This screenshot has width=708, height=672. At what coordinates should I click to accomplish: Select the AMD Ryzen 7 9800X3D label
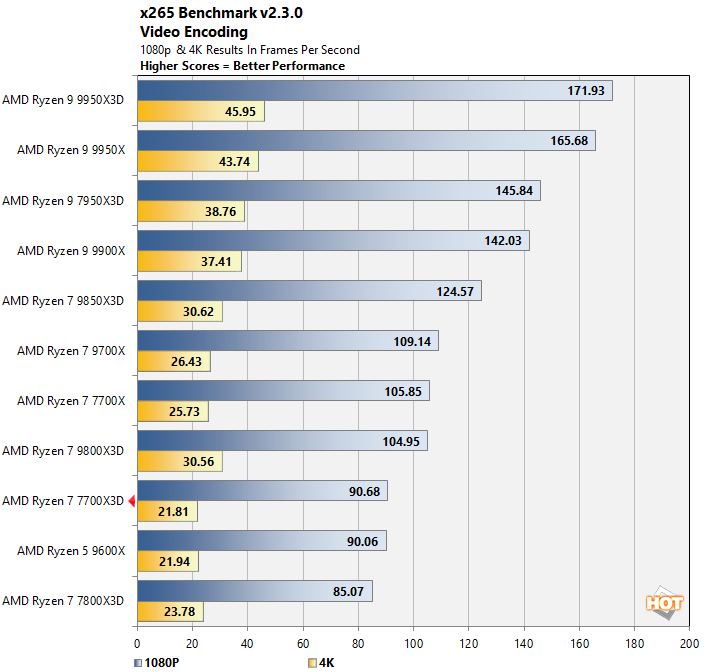(63, 451)
